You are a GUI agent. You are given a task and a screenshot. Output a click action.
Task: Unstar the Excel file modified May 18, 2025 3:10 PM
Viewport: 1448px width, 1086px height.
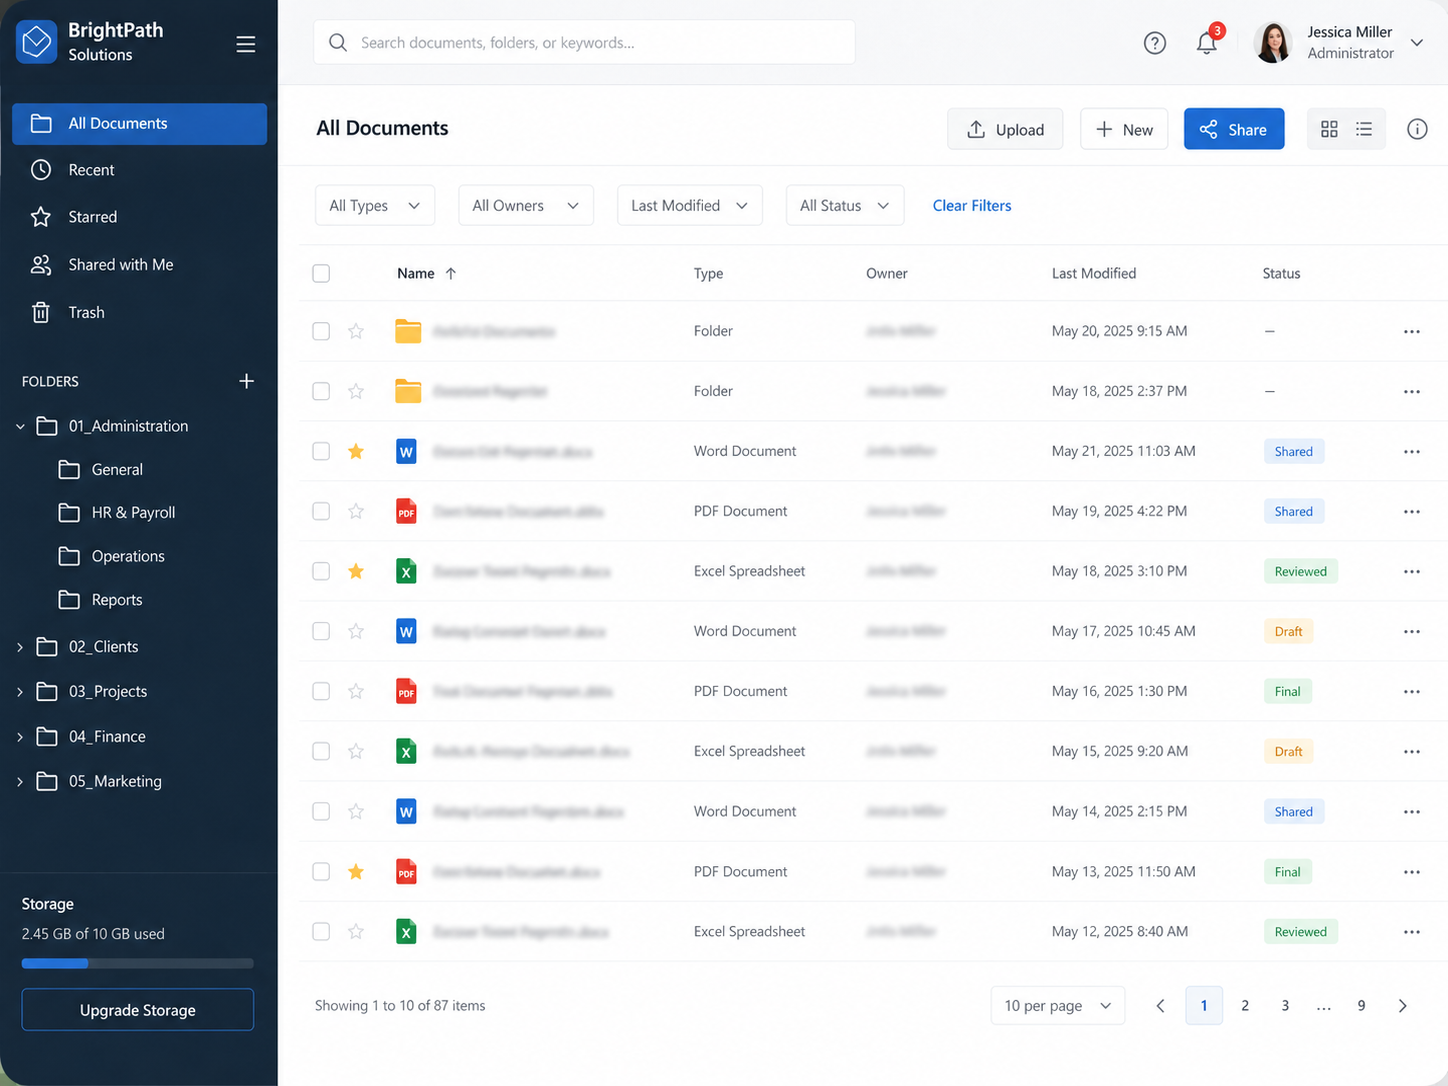click(356, 571)
